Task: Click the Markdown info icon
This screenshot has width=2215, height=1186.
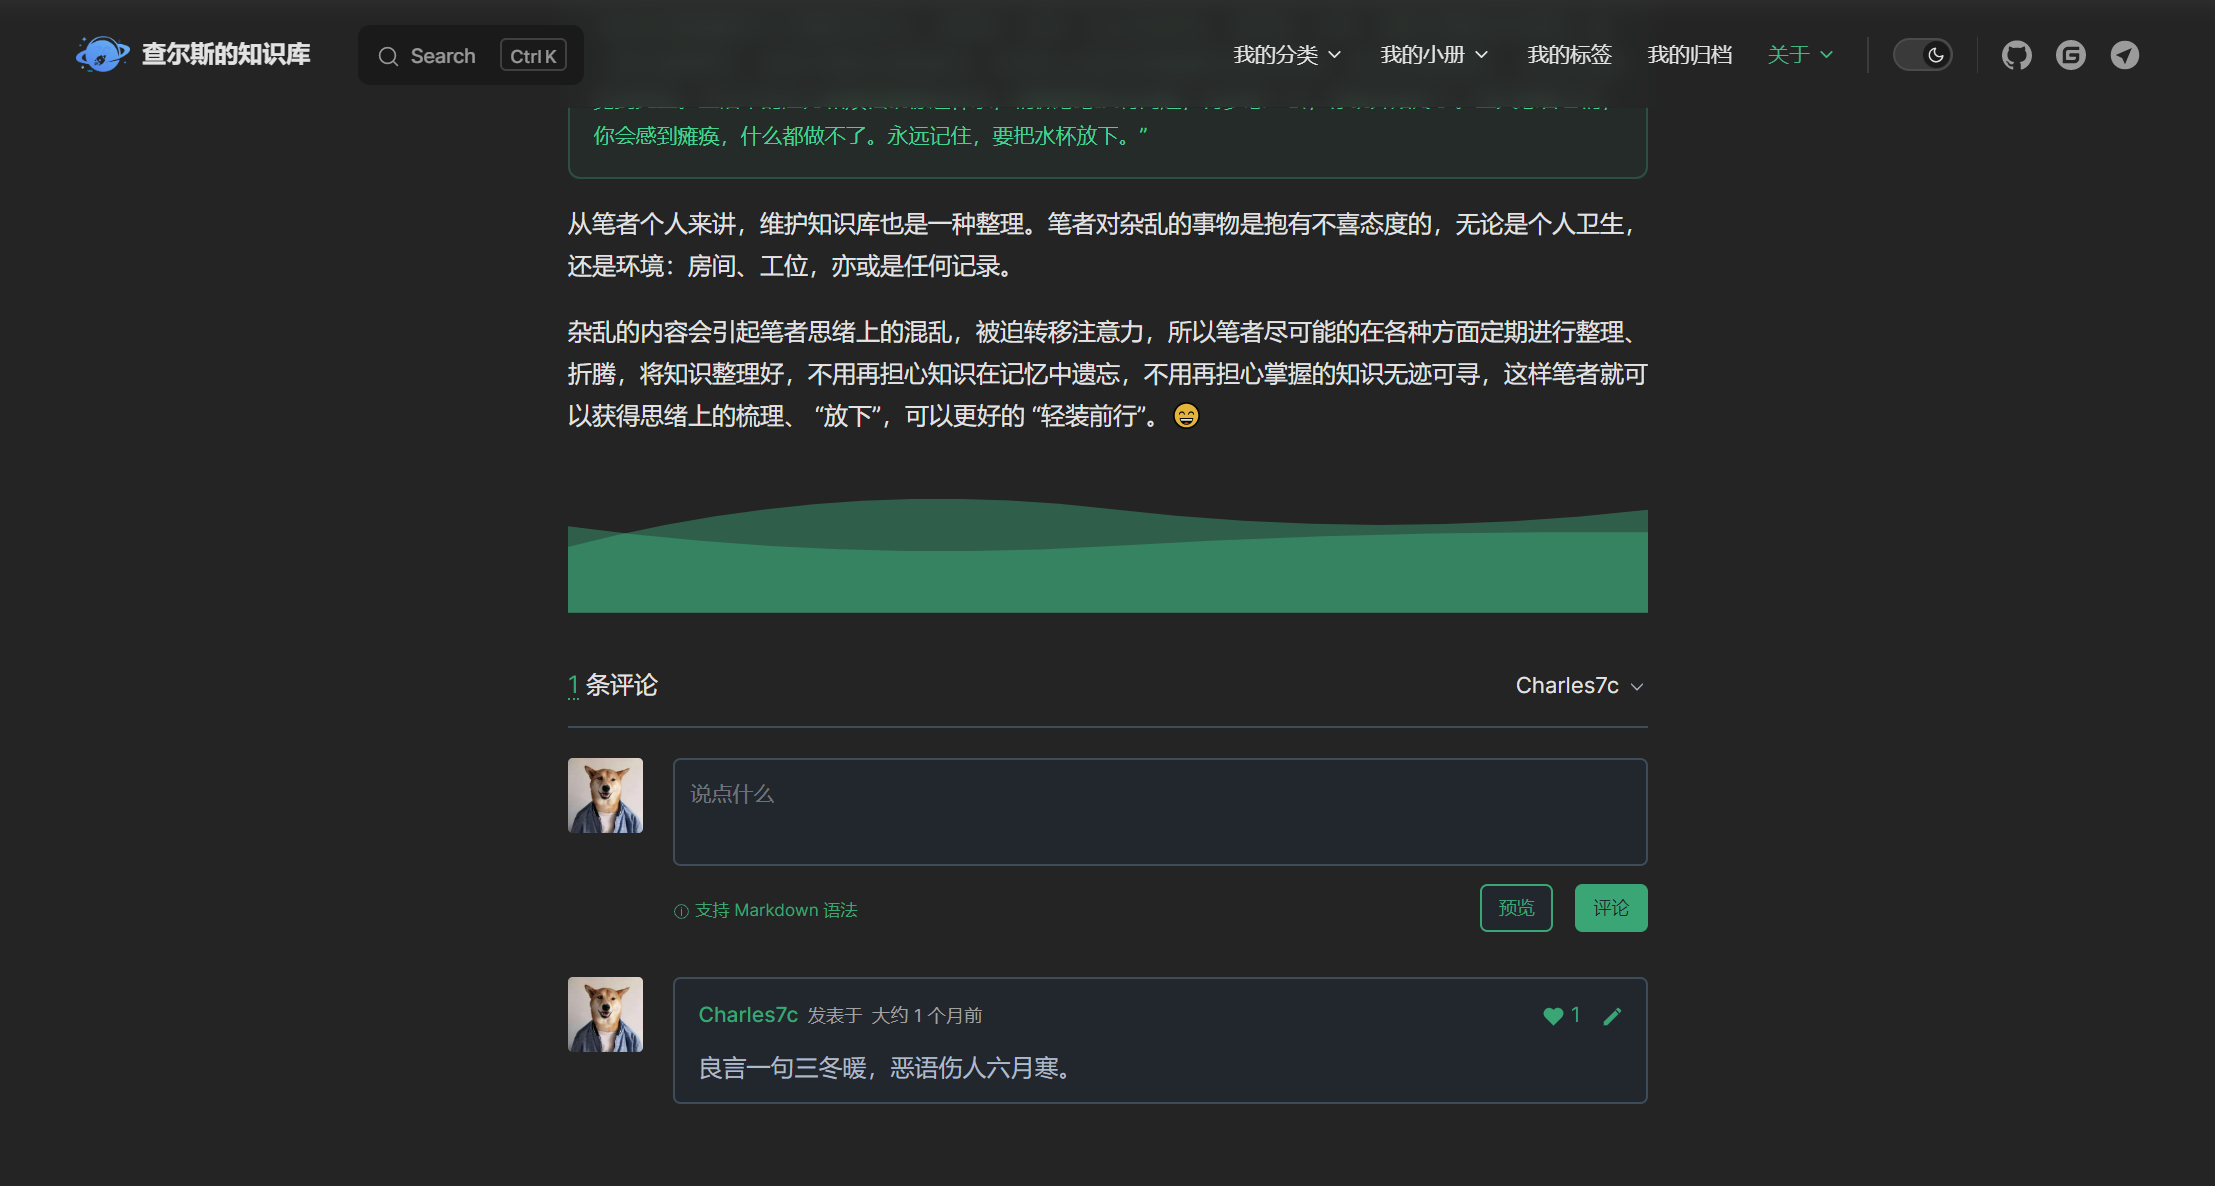Action: click(x=681, y=911)
